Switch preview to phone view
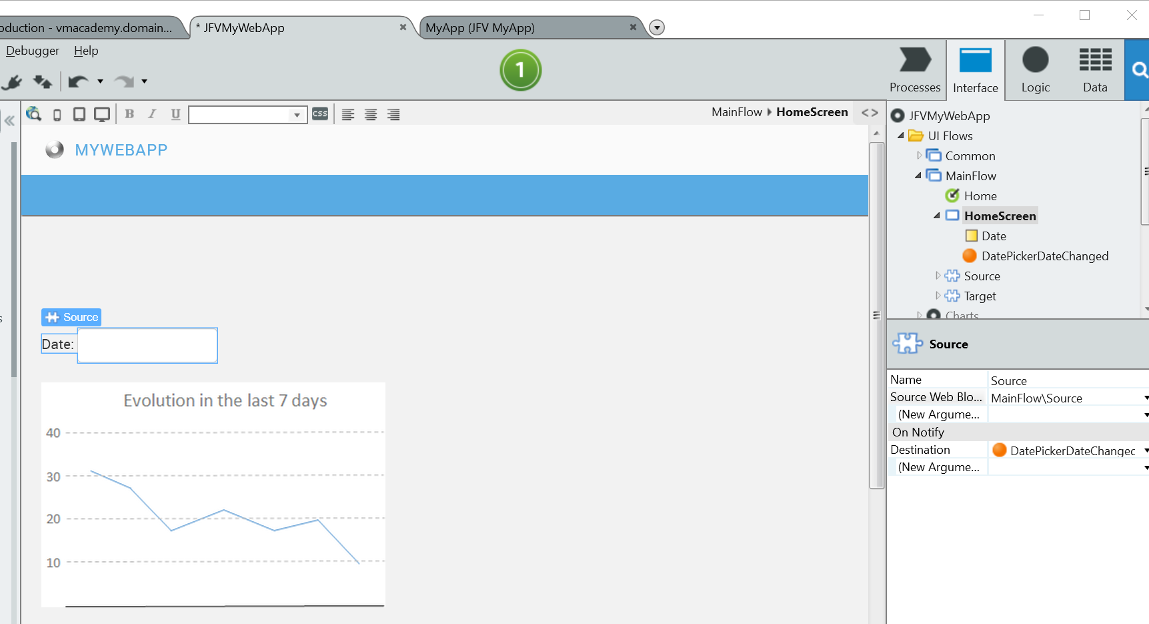The height and width of the screenshot is (624, 1149). coord(57,114)
